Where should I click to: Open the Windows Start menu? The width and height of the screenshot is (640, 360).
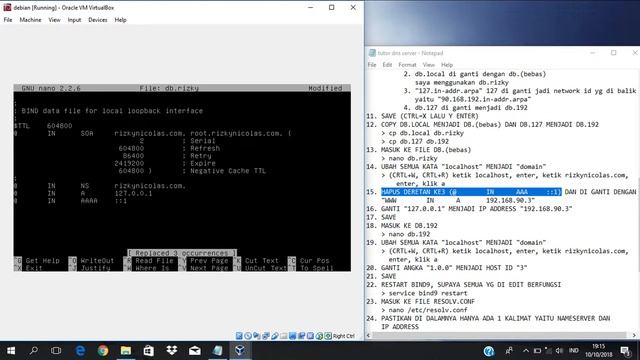(x=11, y=351)
